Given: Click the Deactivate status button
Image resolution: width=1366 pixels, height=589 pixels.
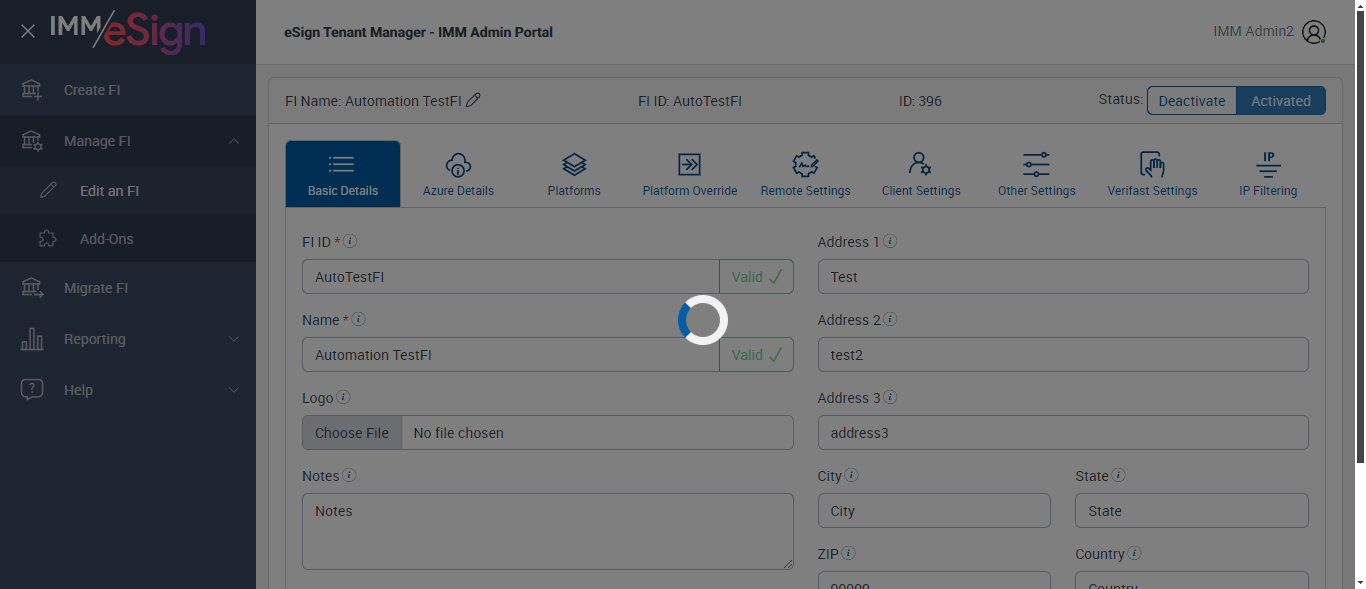Looking at the screenshot, I should pyautogui.click(x=1192, y=101).
